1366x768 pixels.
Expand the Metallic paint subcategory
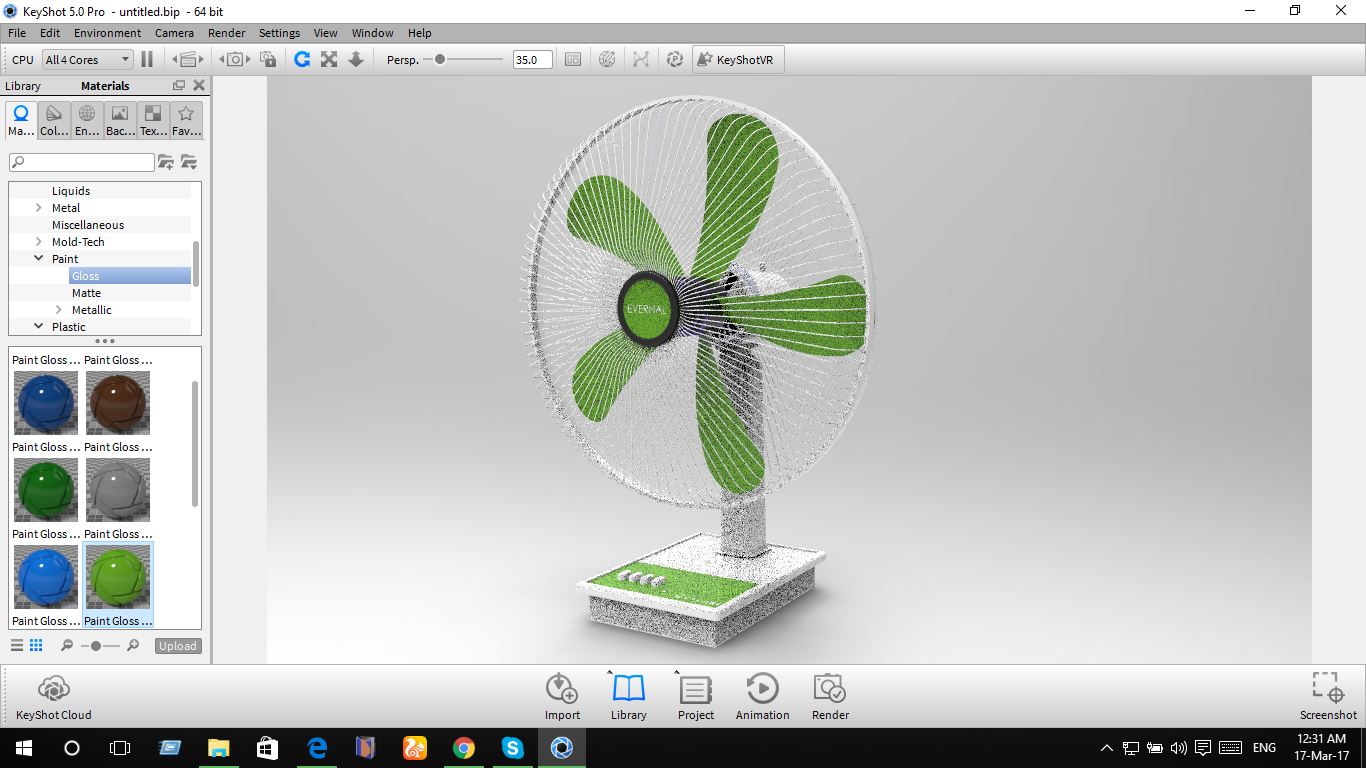[59, 310]
